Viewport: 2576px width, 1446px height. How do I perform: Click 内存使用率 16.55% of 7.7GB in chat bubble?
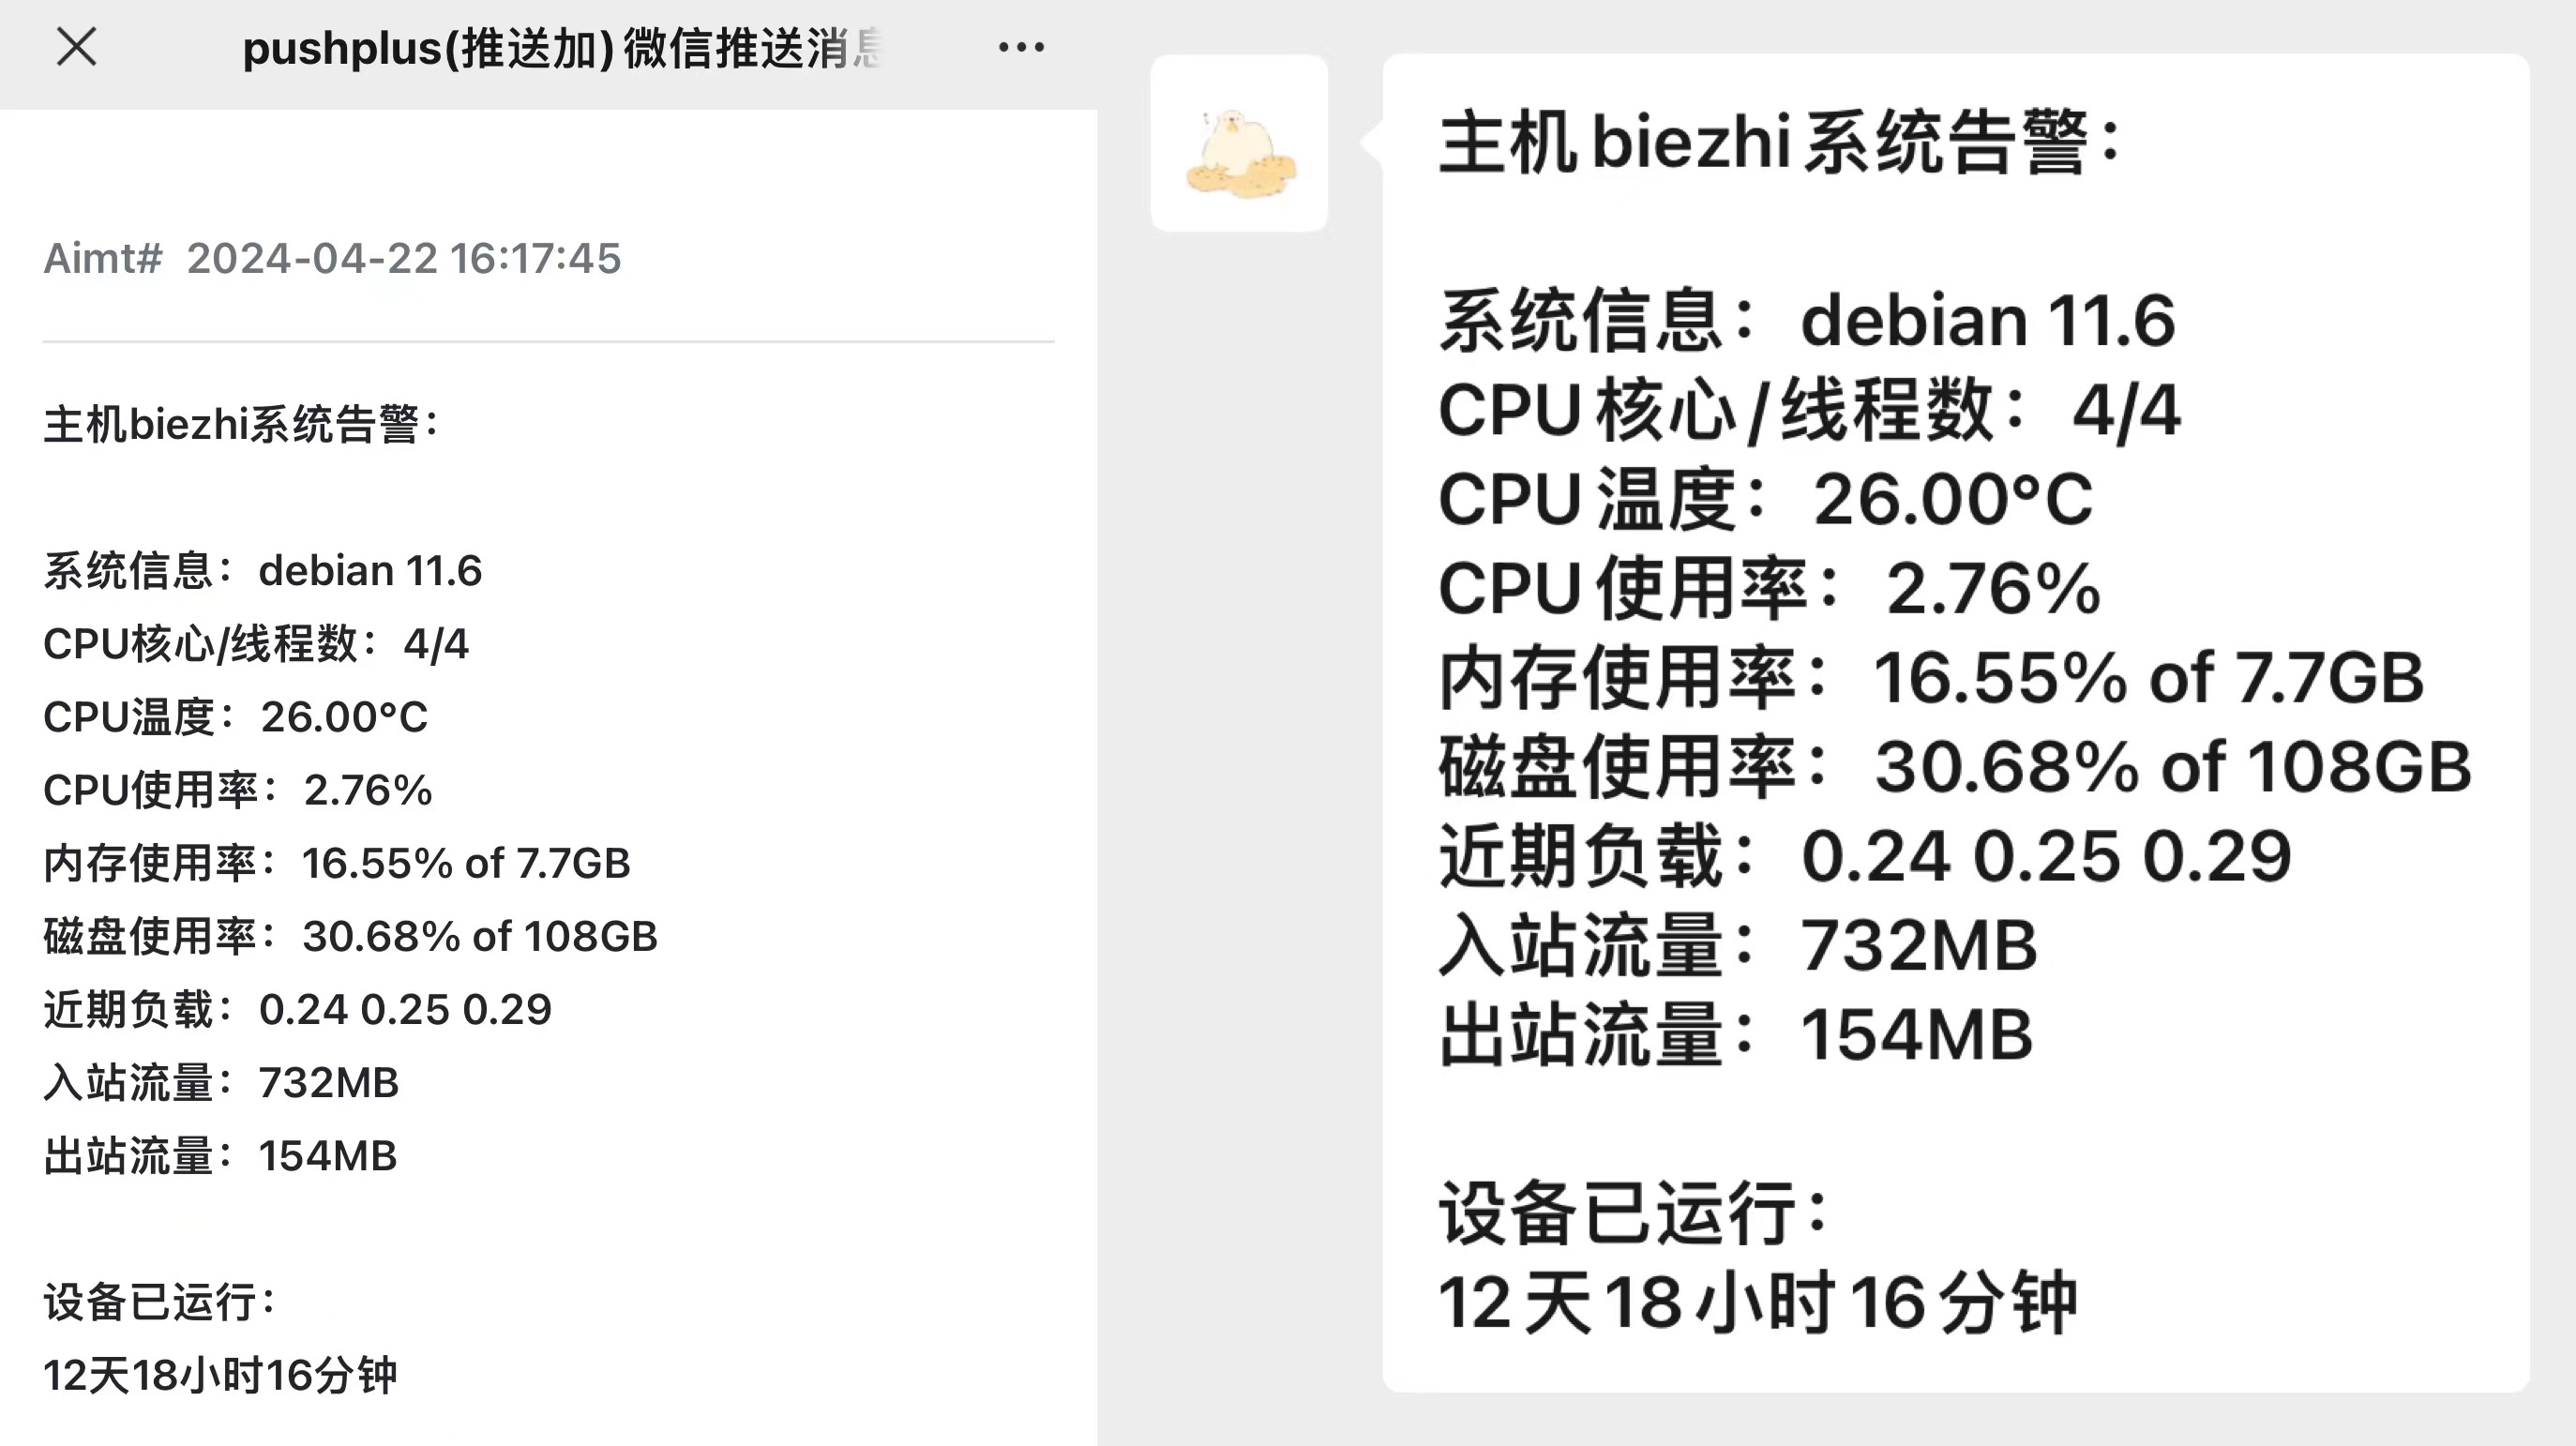click(1932, 677)
